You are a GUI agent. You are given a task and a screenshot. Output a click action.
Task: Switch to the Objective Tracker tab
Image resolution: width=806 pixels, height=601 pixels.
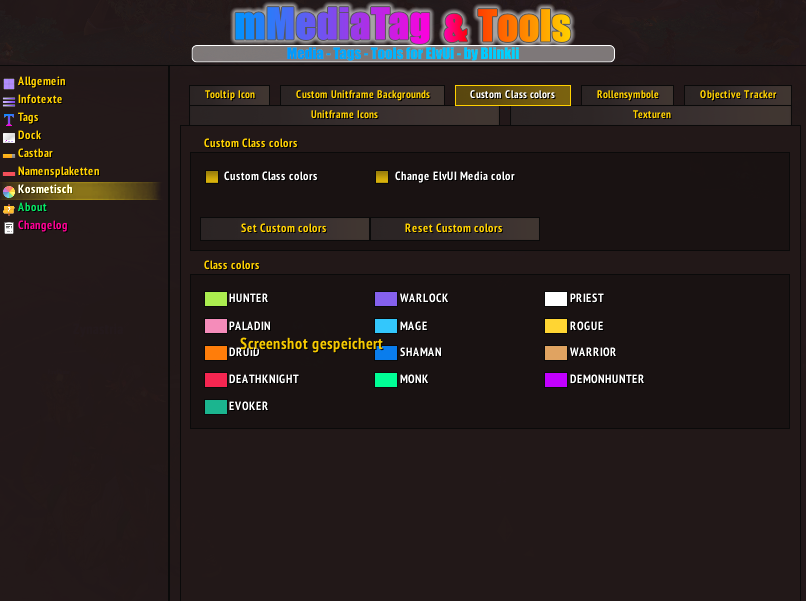(x=738, y=95)
